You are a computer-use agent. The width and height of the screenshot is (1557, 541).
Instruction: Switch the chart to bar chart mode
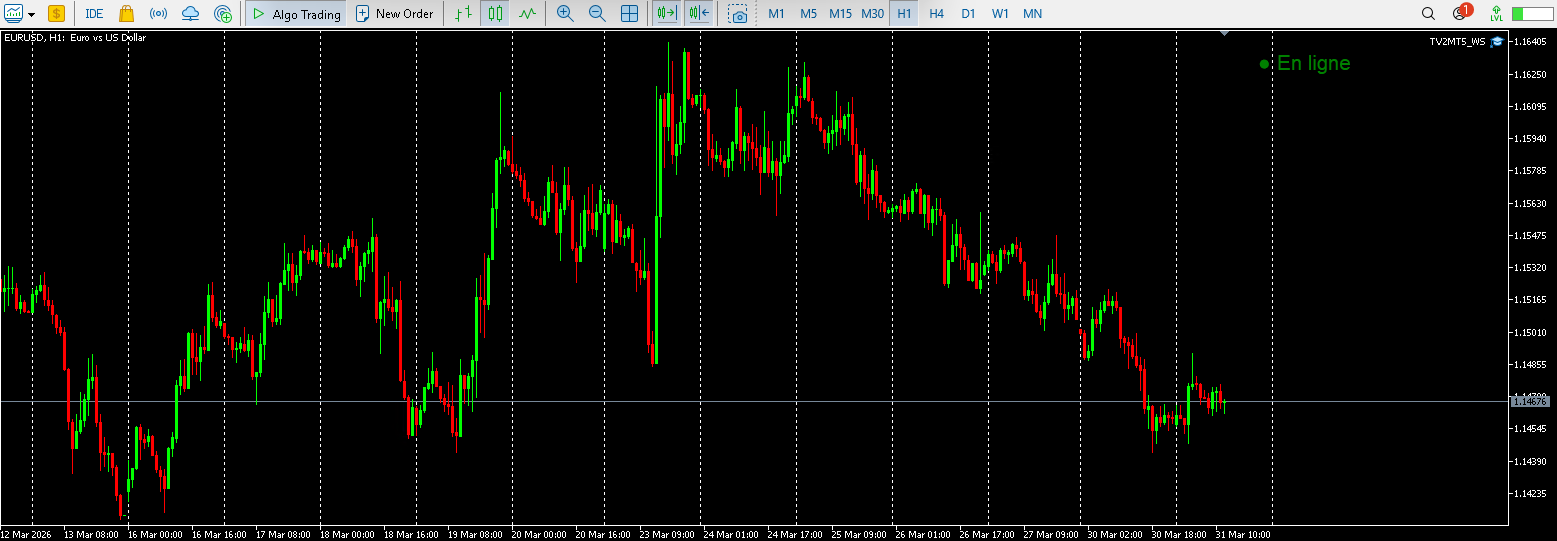pos(462,14)
